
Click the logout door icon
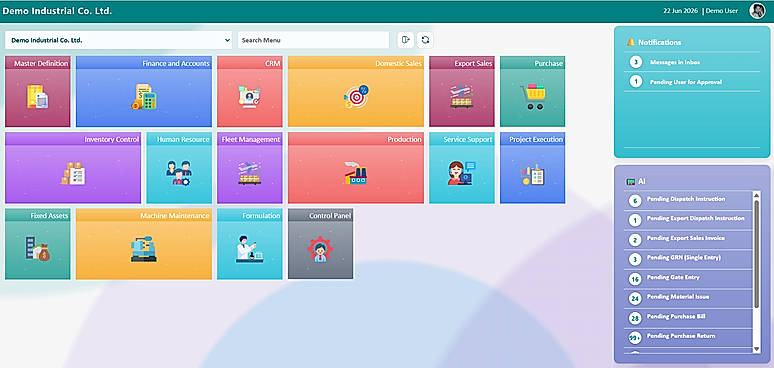[406, 40]
